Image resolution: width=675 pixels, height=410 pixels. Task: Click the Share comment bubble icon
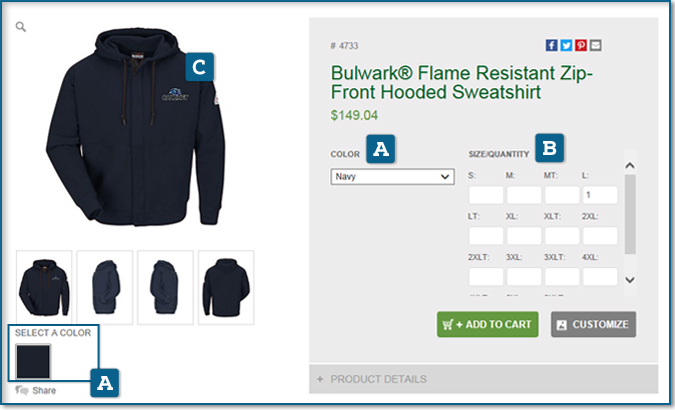click(x=22, y=390)
